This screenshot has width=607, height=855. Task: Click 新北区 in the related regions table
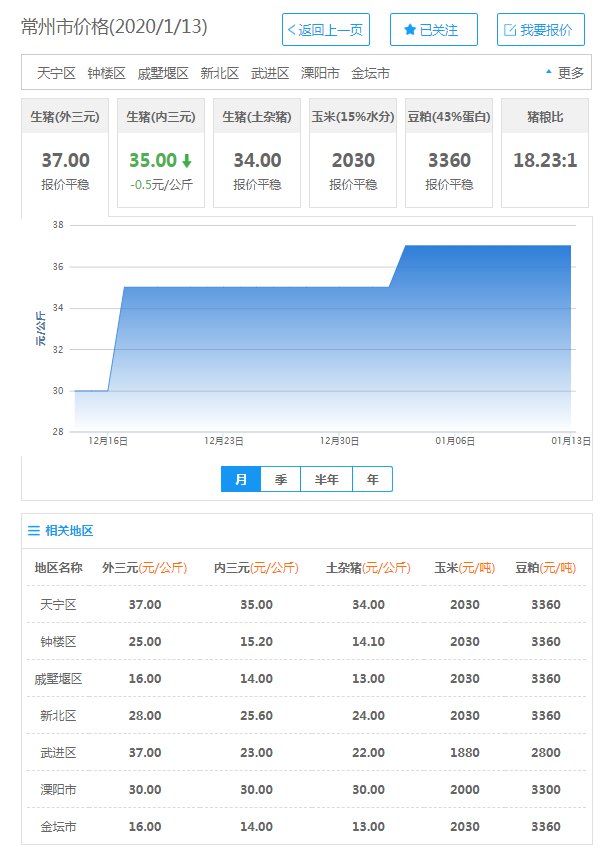click(58, 716)
